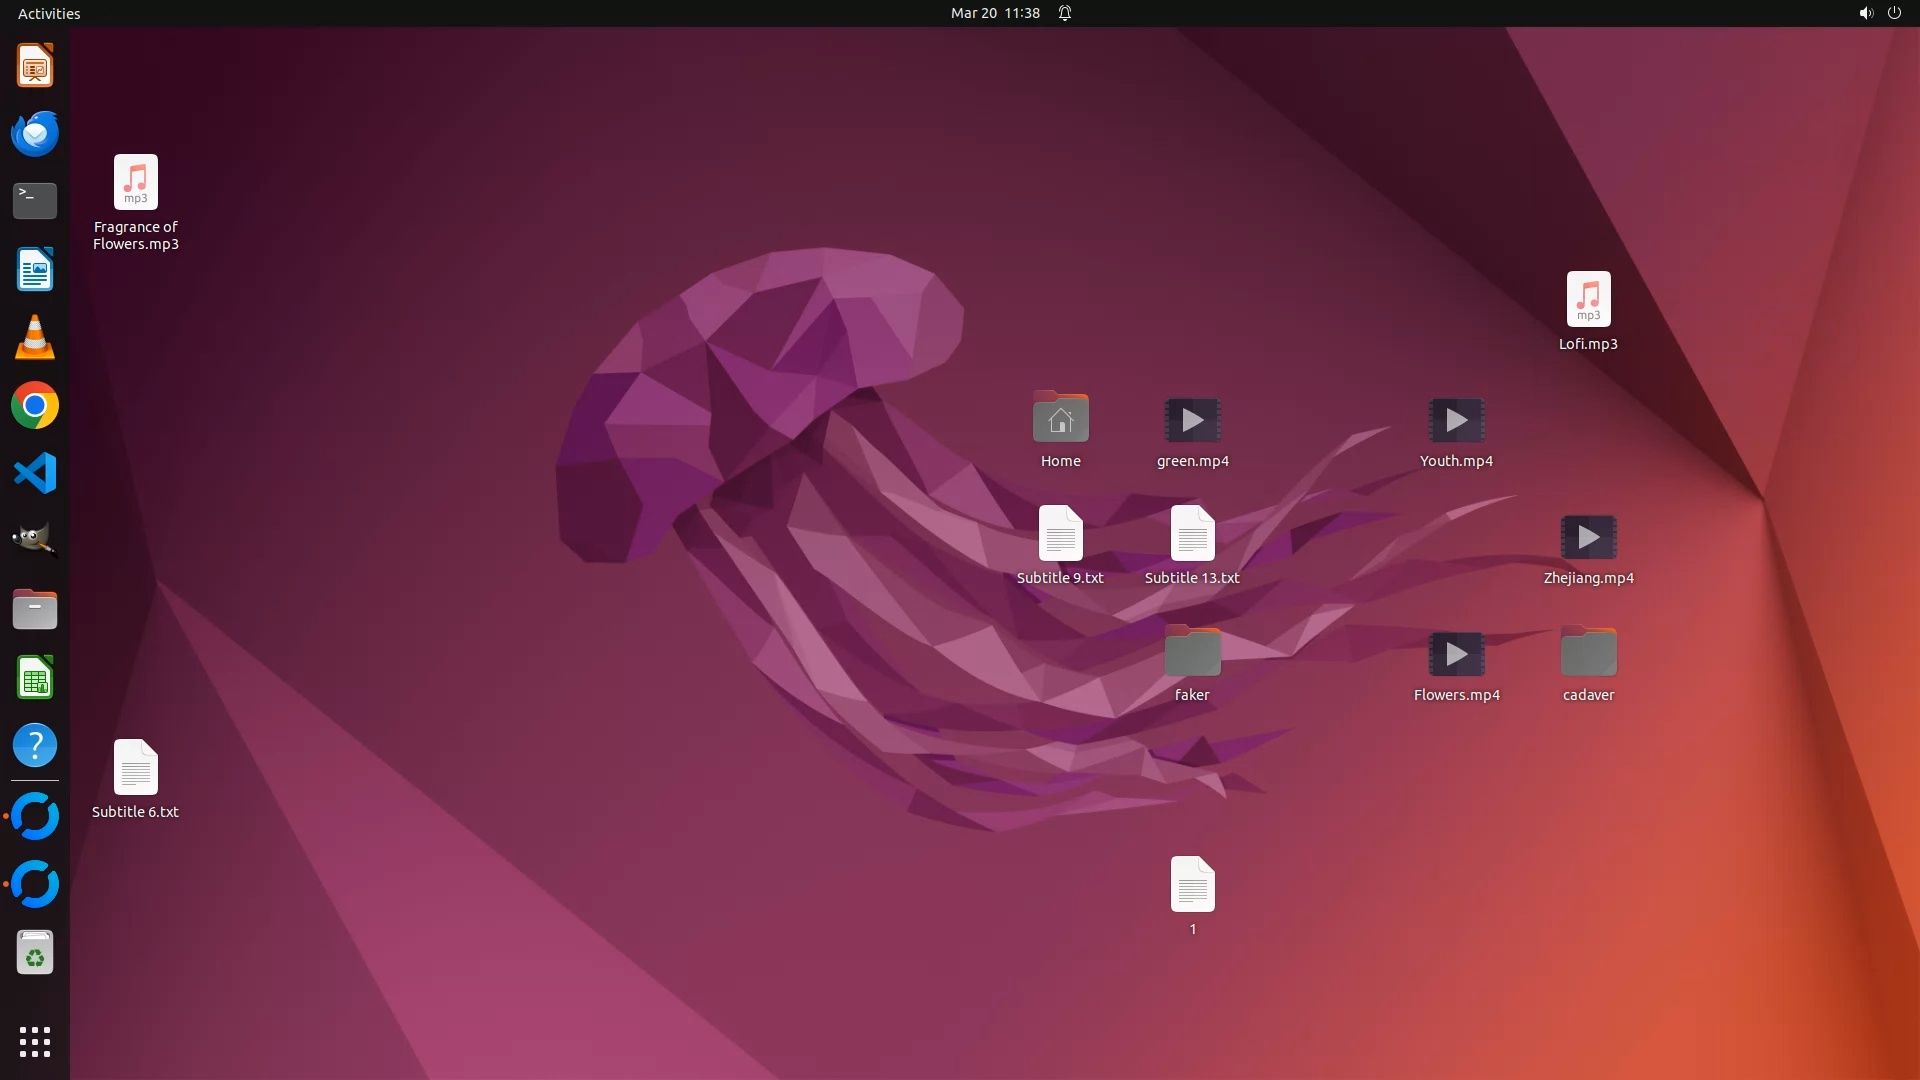
Task: Launch LibreOffice Writer from the dock
Action: 35,270
